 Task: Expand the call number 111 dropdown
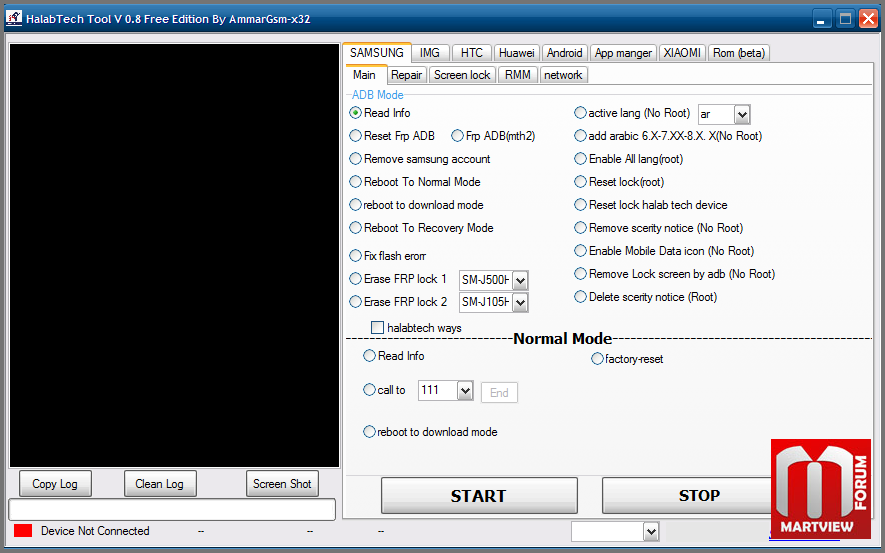click(465, 390)
